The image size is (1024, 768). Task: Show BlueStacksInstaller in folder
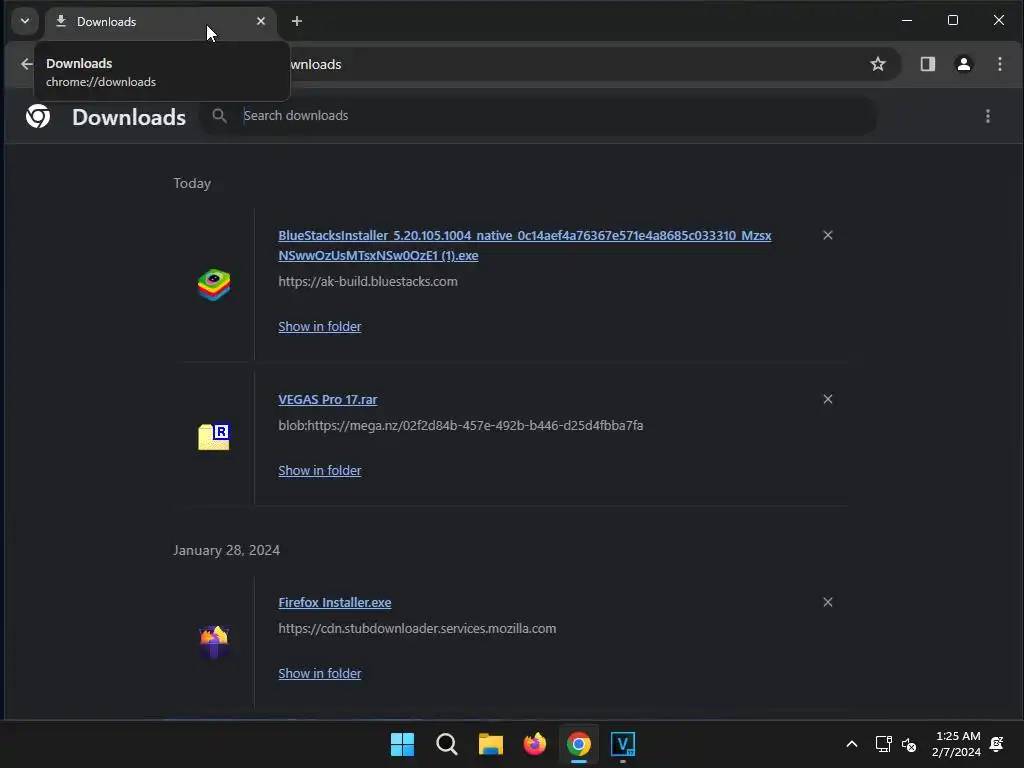click(319, 327)
